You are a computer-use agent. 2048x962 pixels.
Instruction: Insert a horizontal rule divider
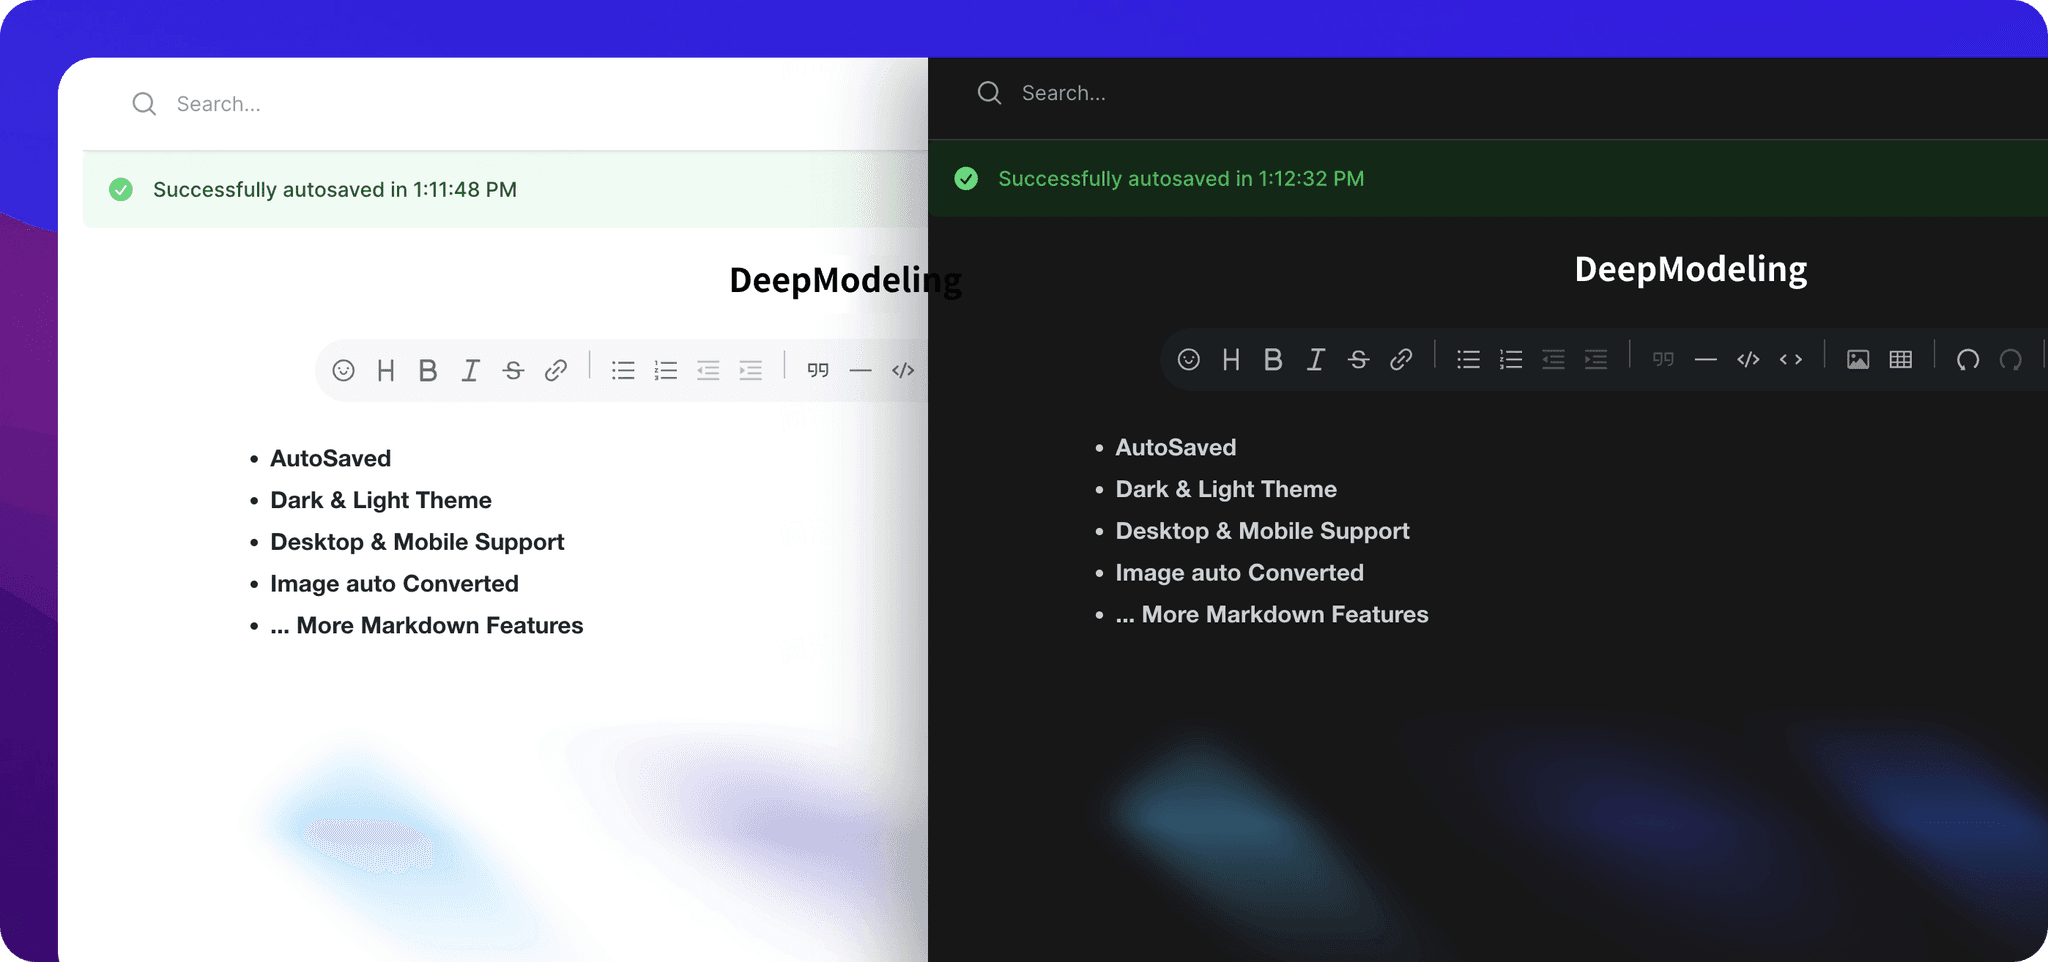860,370
